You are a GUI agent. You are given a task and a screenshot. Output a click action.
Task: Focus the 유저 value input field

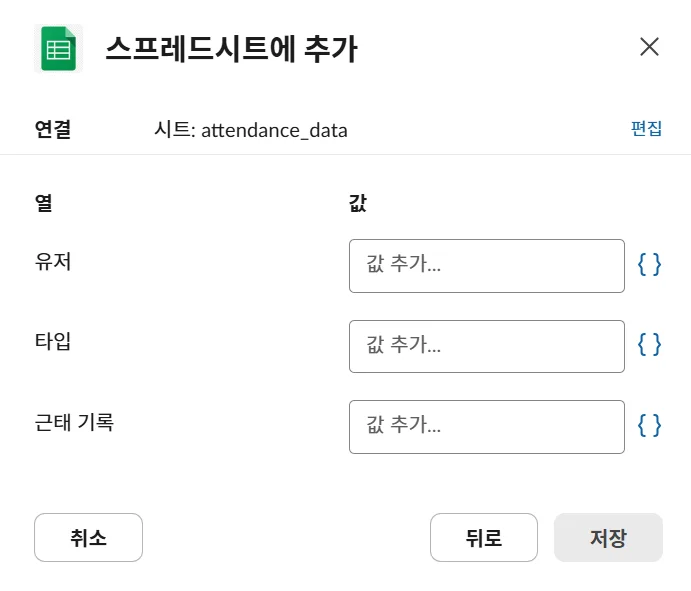tap(486, 266)
